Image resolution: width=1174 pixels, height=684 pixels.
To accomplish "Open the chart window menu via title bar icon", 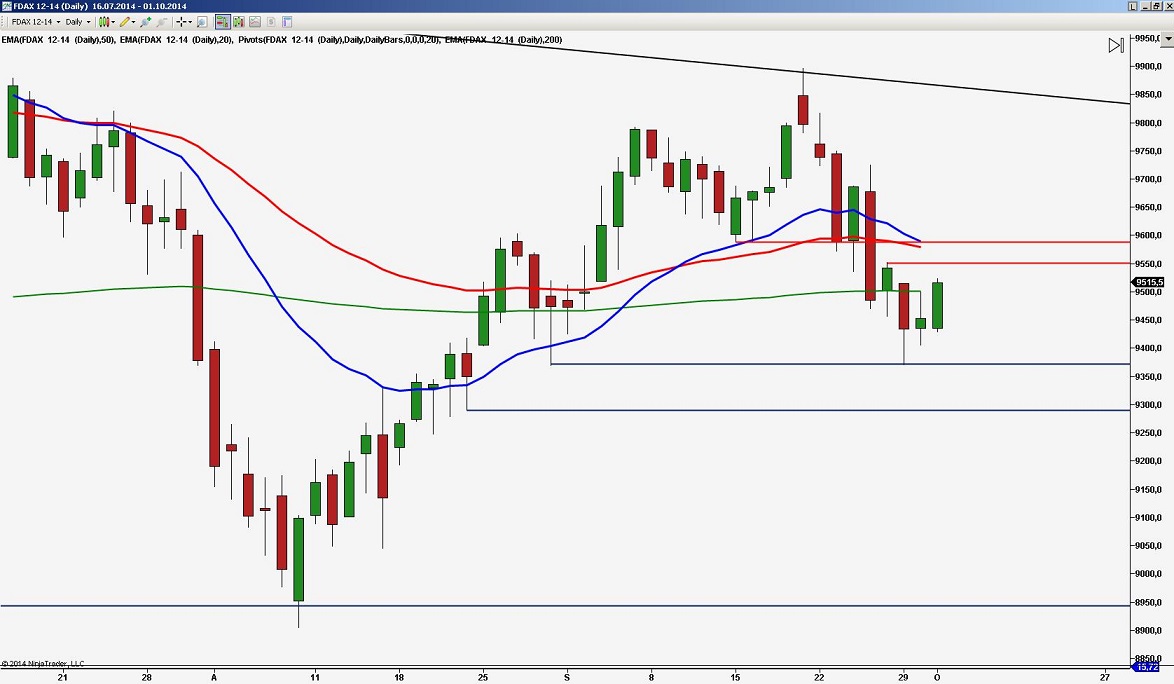I will (7, 5).
